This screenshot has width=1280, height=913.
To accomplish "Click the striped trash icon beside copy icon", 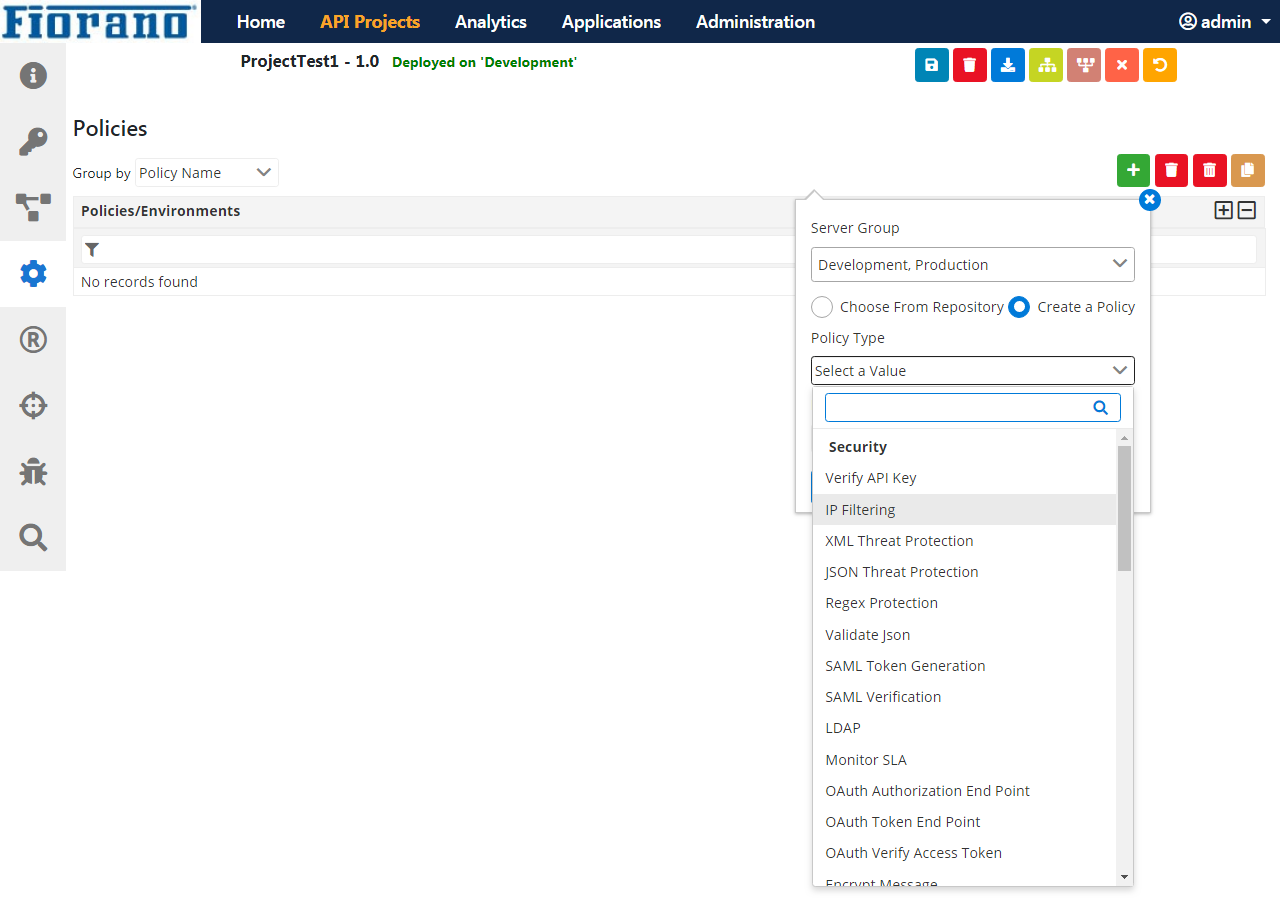I will coord(1210,170).
